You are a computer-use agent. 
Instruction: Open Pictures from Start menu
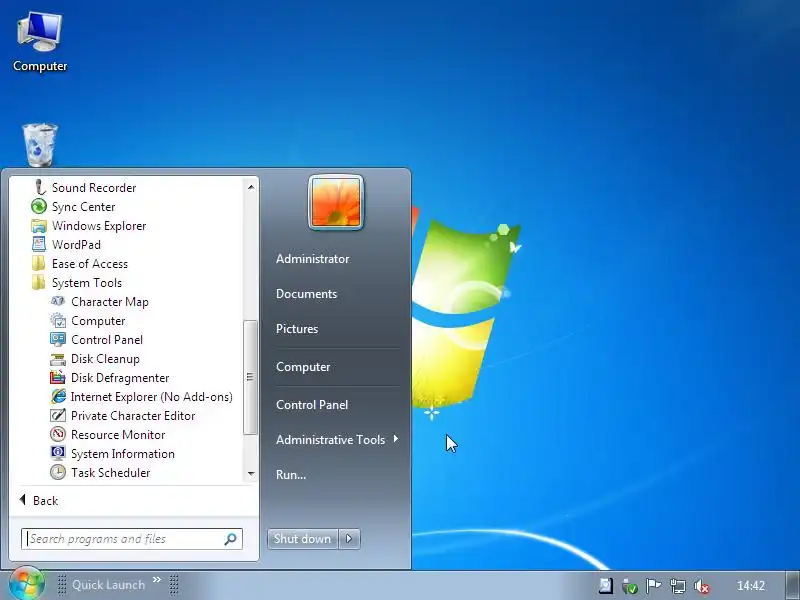(x=297, y=329)
